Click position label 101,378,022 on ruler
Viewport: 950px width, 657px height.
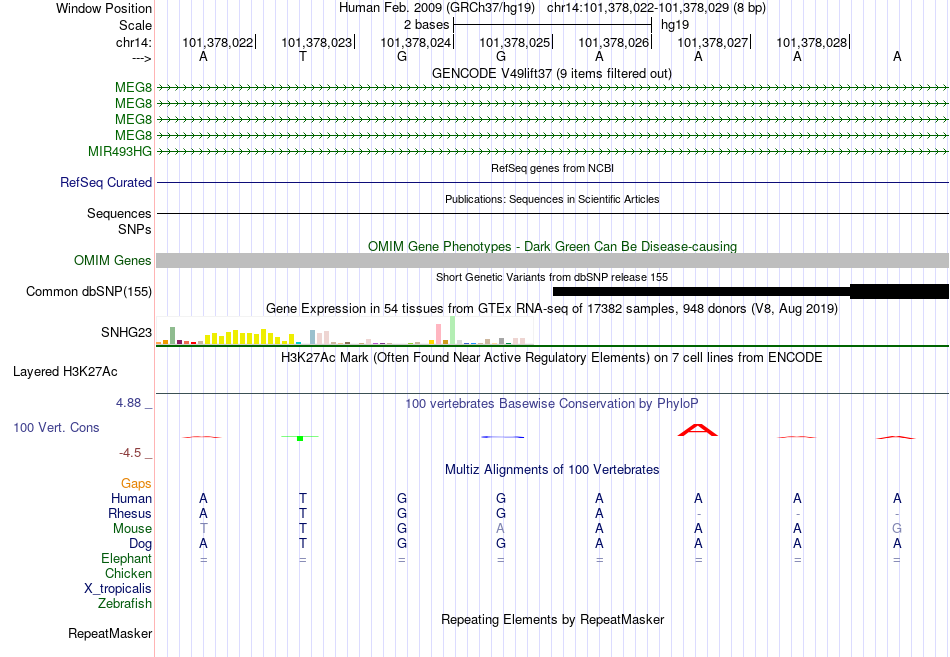click(x=218, y=42)
